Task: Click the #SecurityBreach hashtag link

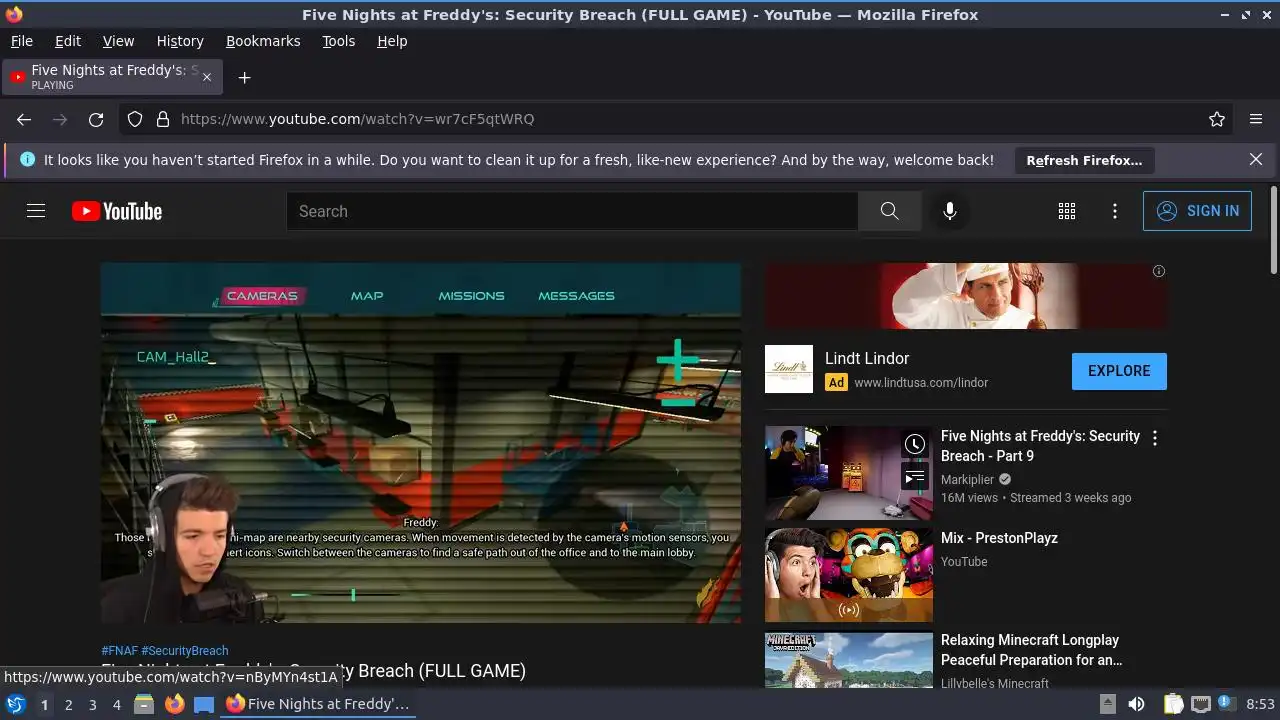Action: (x=185, y=651)
